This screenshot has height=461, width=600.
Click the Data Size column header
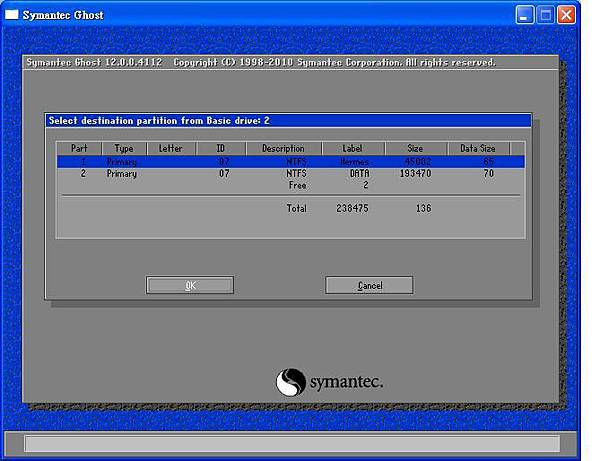pos(478,148)
